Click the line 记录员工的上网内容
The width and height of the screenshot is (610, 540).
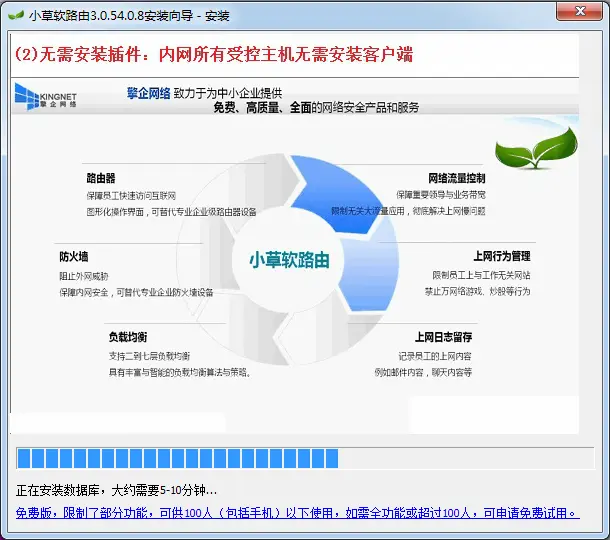pyautogui.click(x=435, y=356)
